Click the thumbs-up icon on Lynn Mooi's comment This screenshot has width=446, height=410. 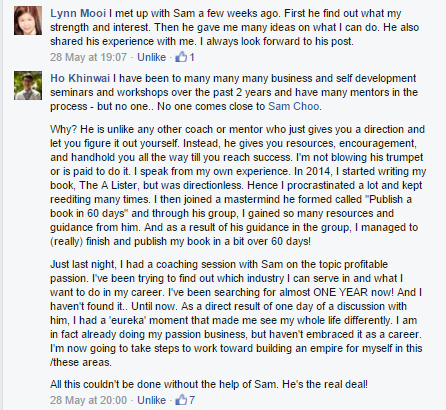181,57
